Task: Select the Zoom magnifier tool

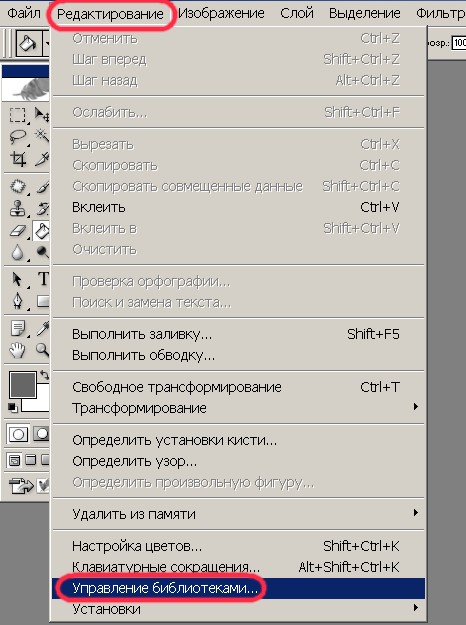Action: click(x=42, y=350)
